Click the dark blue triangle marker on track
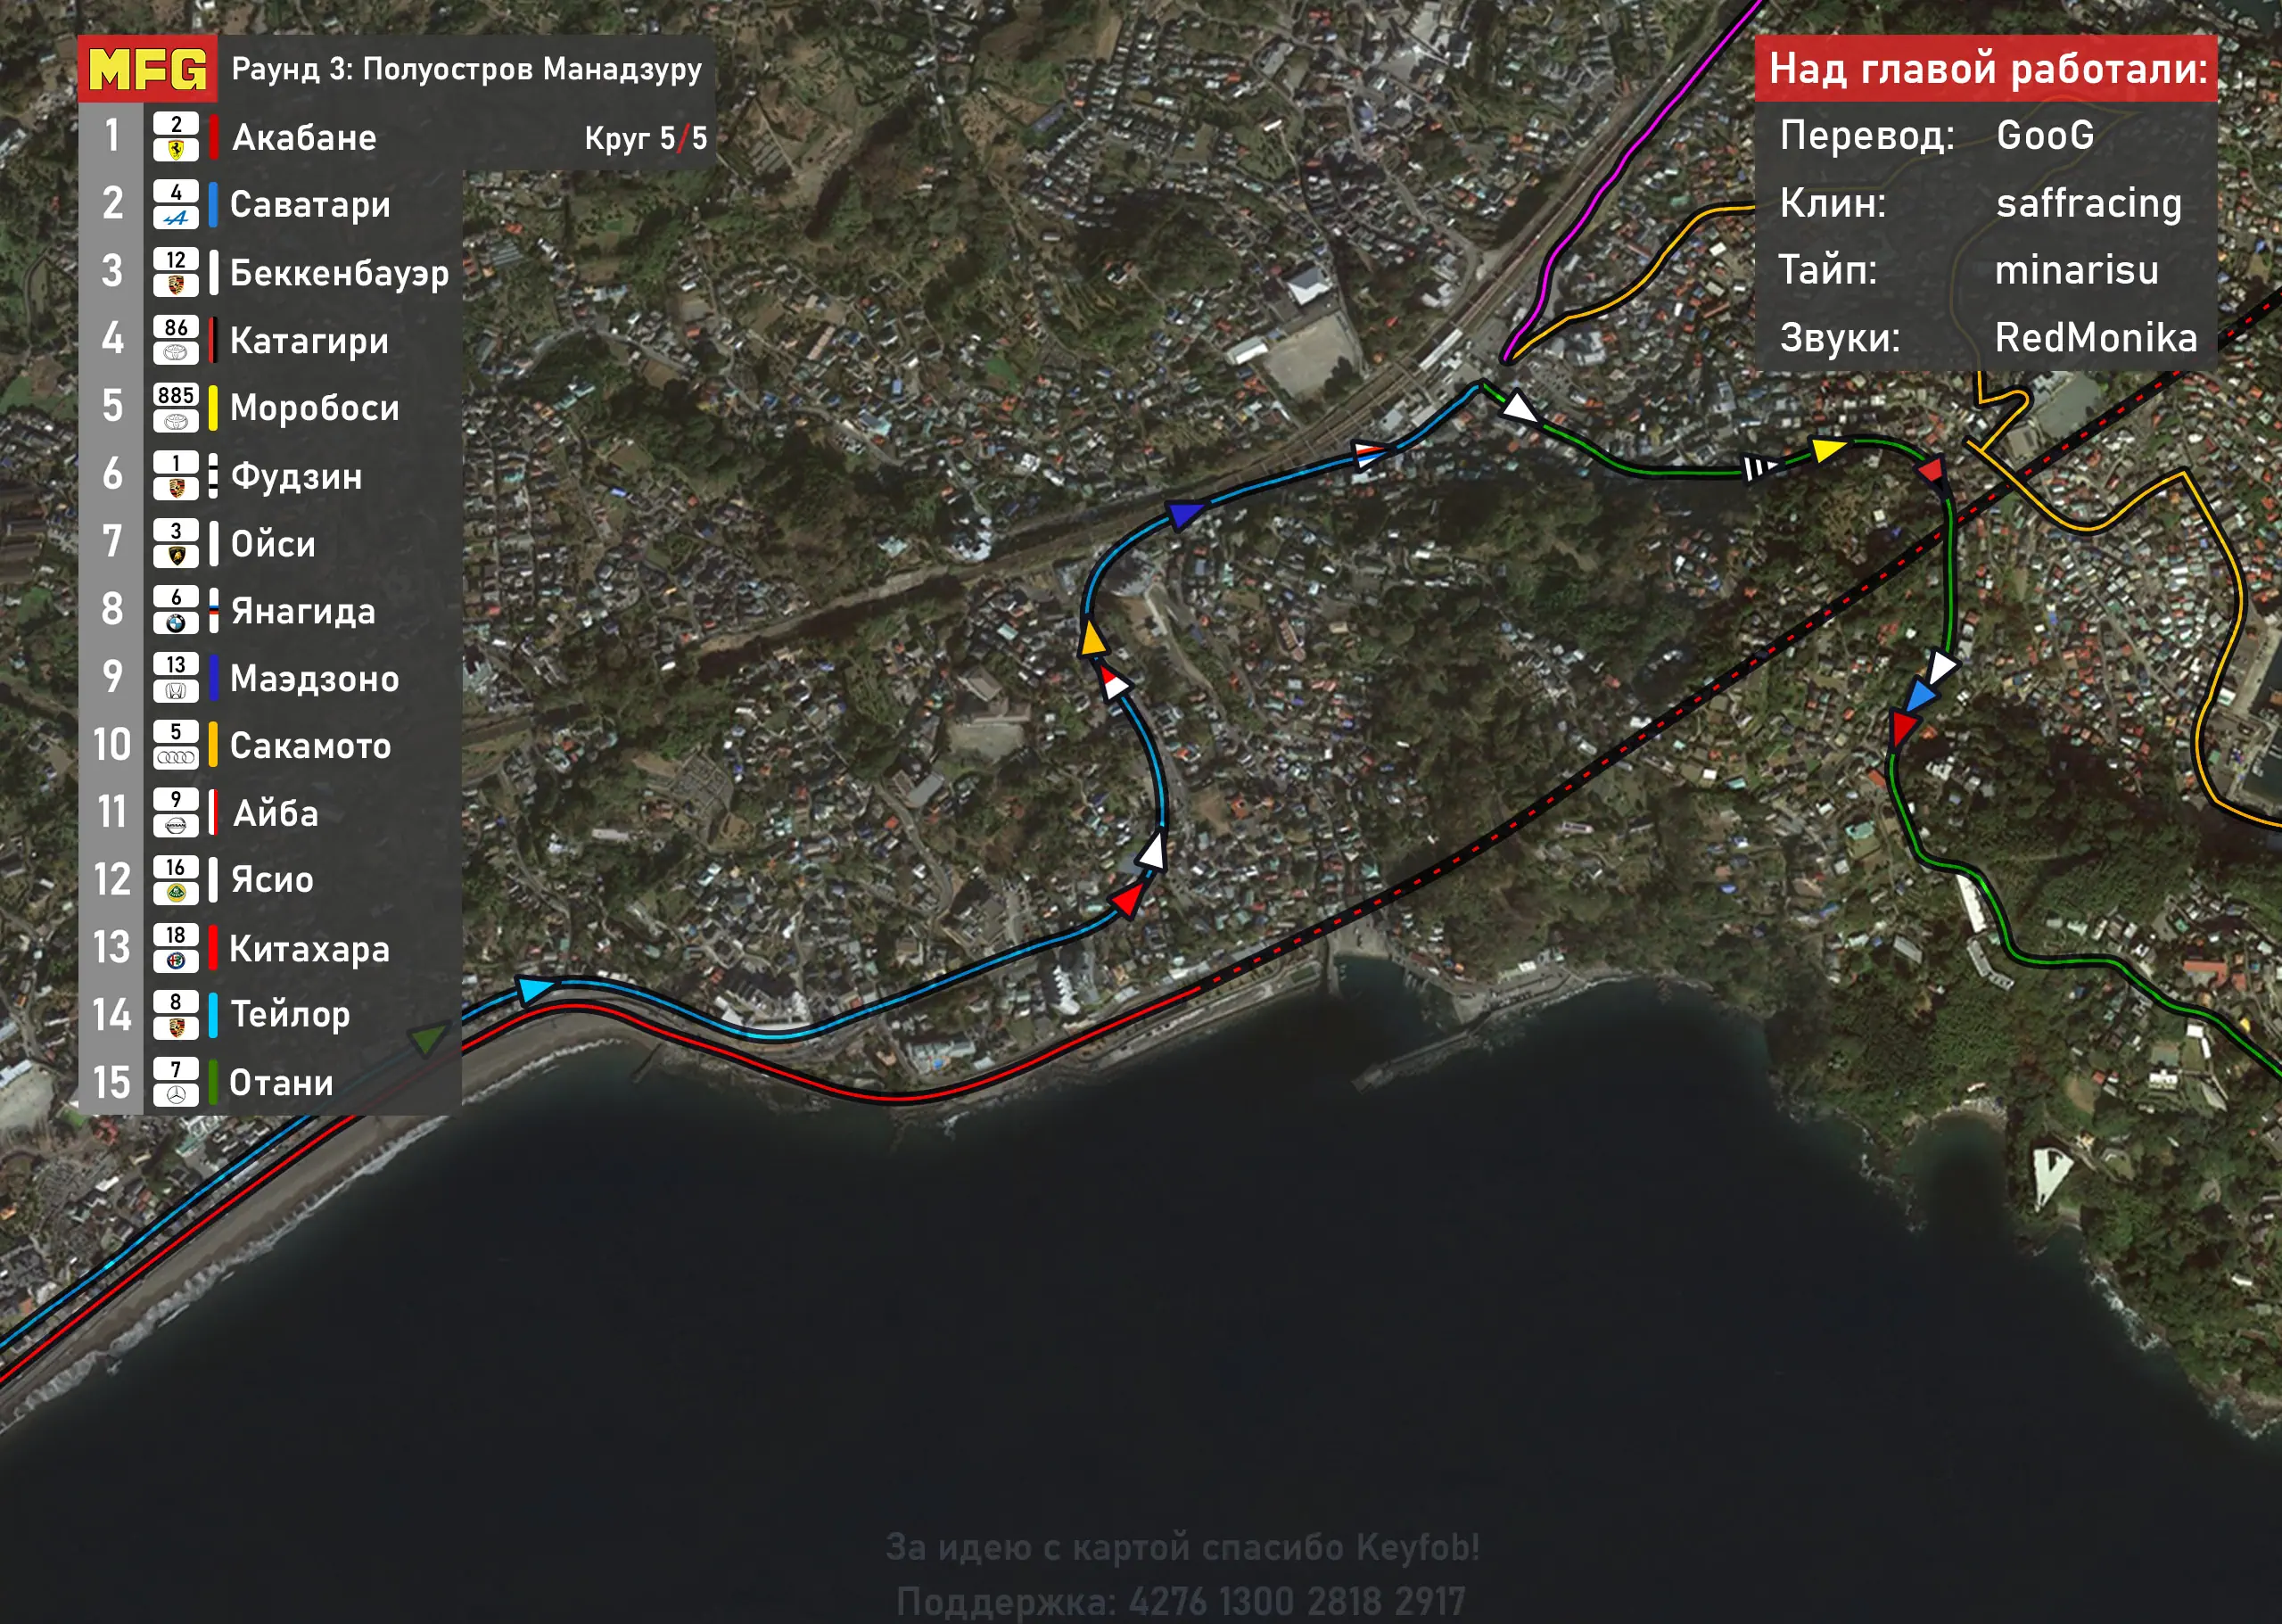Viewport: 2282px width, 1624px height. tap(1185, 514)
